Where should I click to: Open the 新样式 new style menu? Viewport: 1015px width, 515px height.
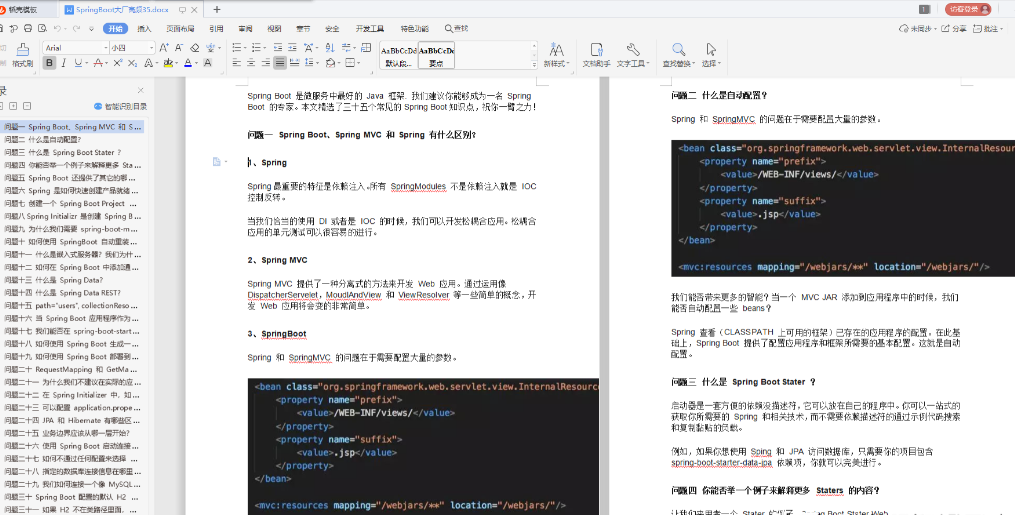(x=556, y=55)
